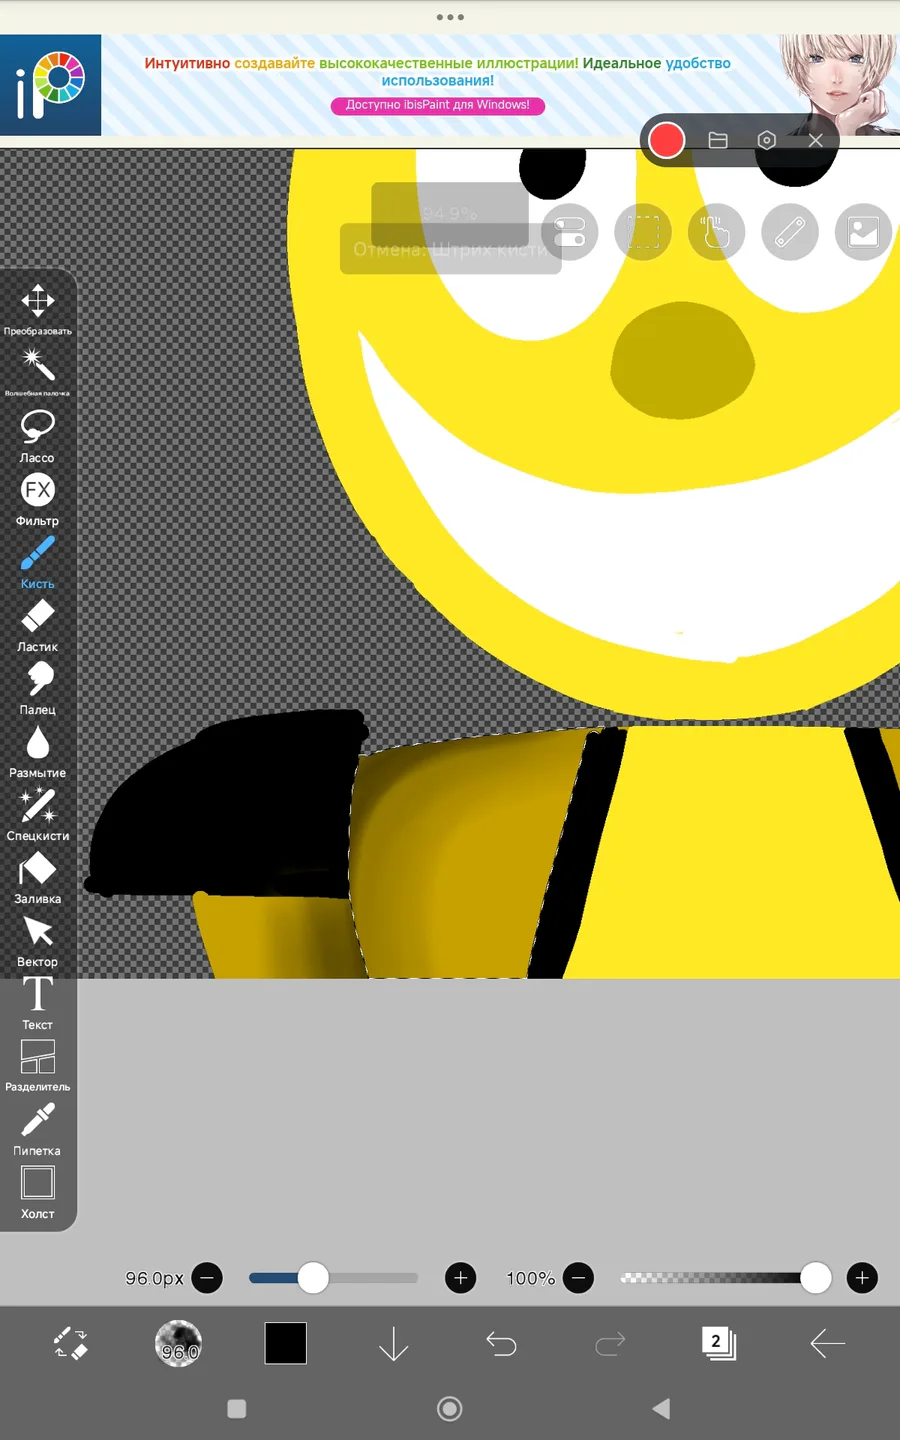900x1440 pixels.
Task: Toggle the view mode switch icon
Action: pyautogui.click(x=569, y=232)
